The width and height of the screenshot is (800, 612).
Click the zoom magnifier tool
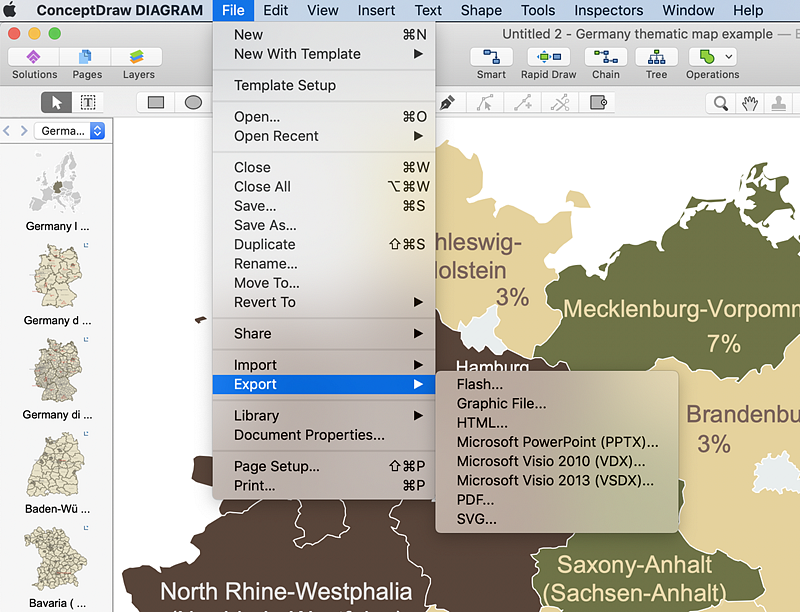720,103
